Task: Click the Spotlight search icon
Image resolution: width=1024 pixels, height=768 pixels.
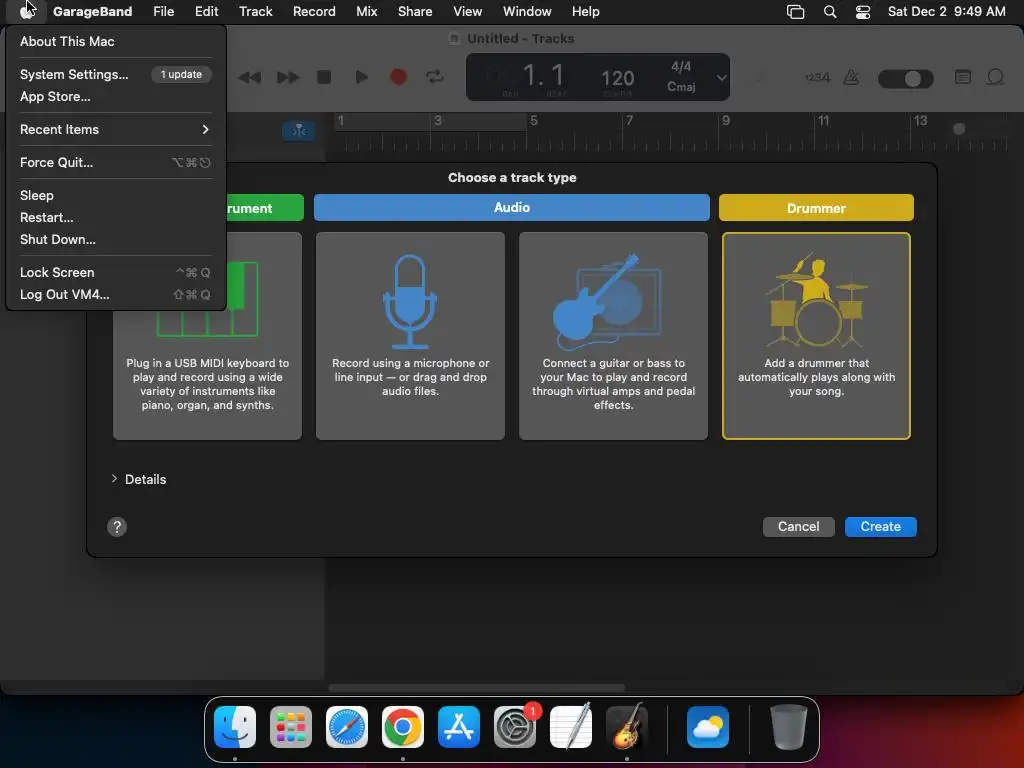Action: [x=829, y=12]
